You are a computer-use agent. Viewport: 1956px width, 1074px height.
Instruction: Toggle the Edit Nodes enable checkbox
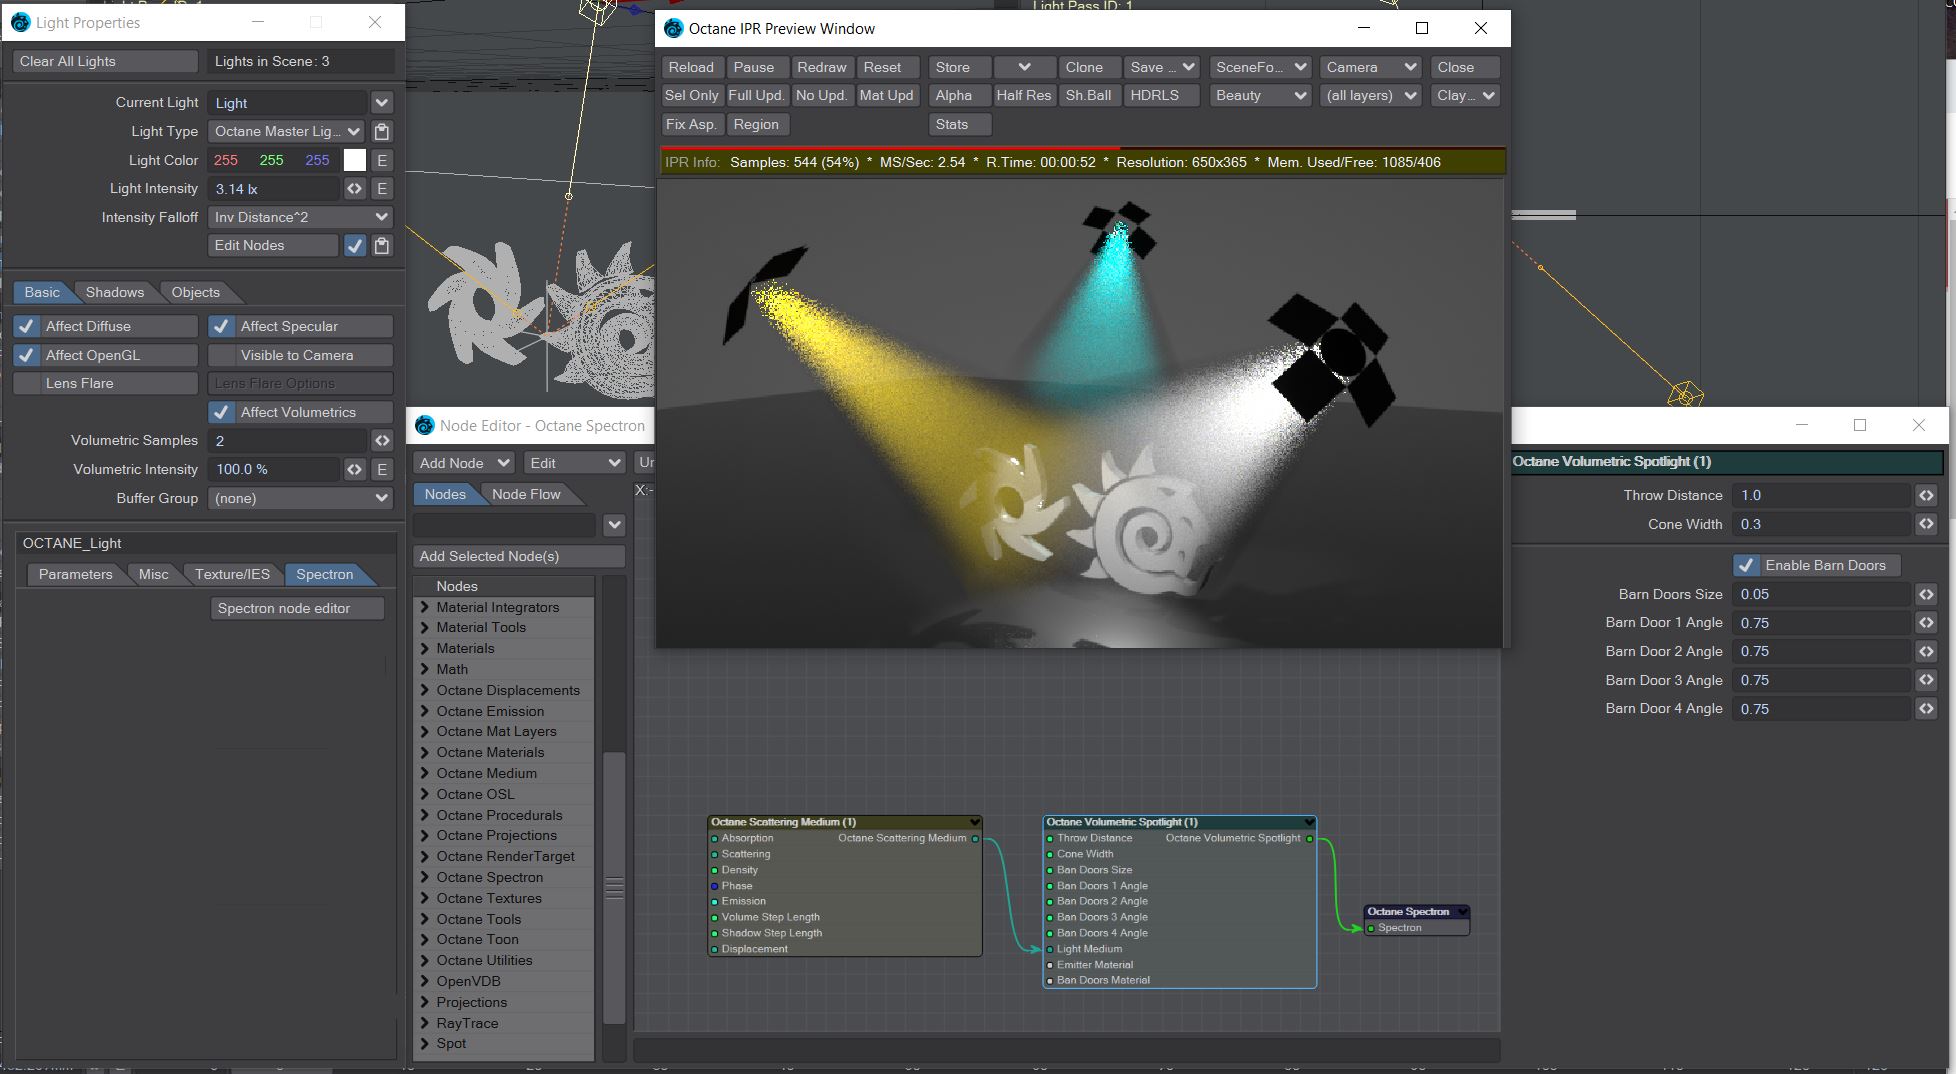(x=355, y=246)
